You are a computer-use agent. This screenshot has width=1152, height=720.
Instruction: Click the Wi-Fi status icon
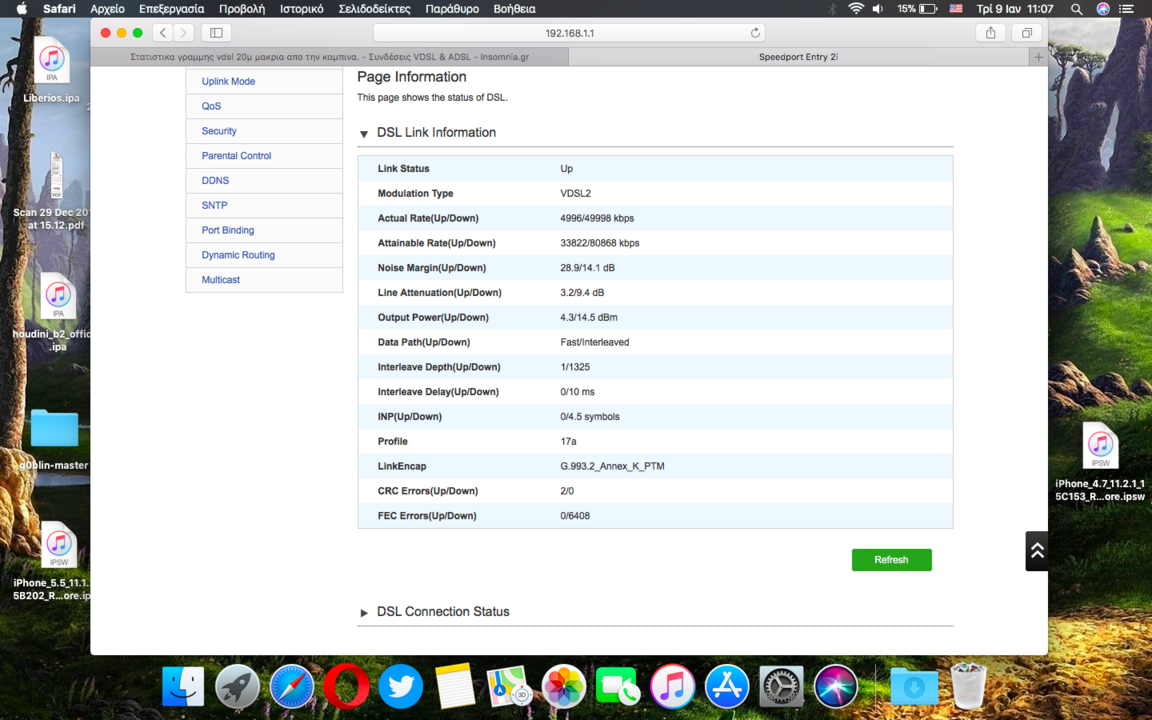pos(856,9)
